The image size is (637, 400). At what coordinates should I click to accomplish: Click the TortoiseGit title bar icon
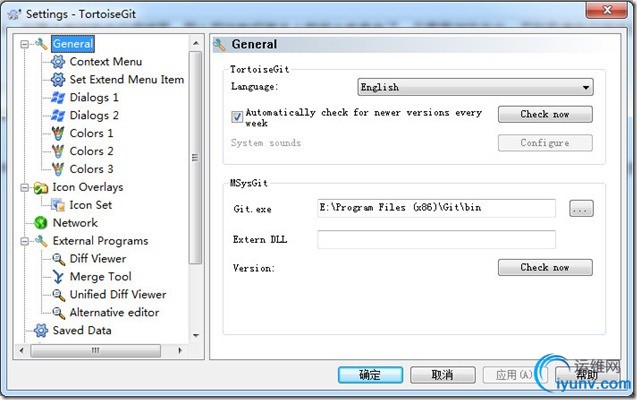[x=14, y=14]
